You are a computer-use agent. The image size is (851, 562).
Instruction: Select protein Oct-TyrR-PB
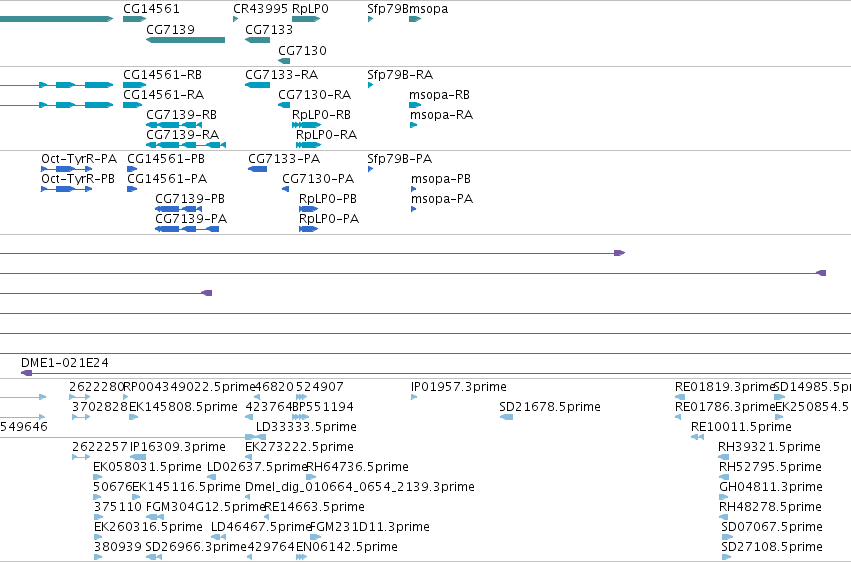(x=66, y=189)
